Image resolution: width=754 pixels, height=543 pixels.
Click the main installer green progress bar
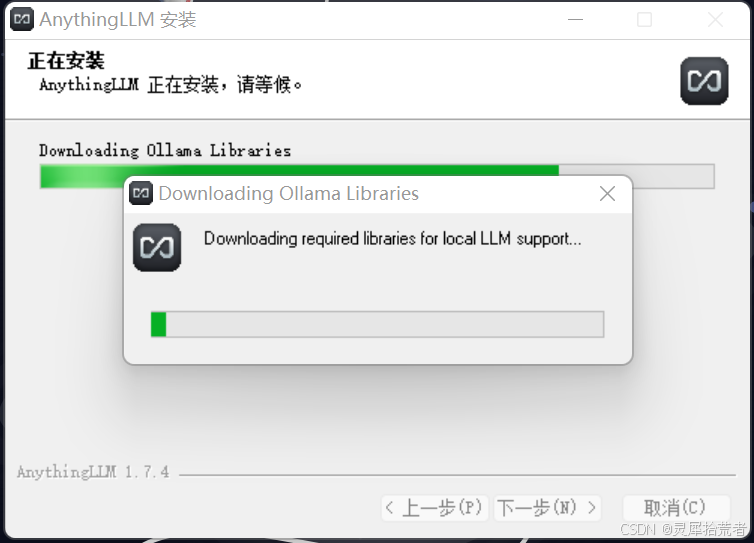point(377,176)
